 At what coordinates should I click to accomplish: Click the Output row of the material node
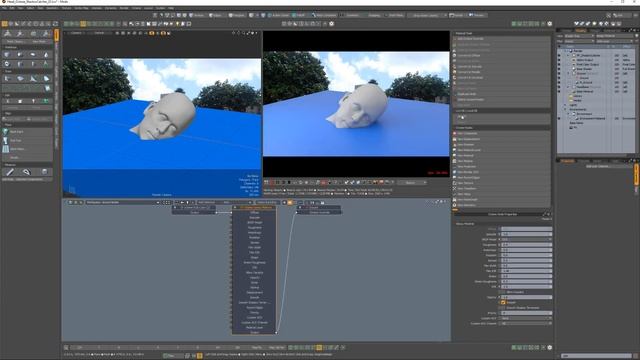coord(254,332)
